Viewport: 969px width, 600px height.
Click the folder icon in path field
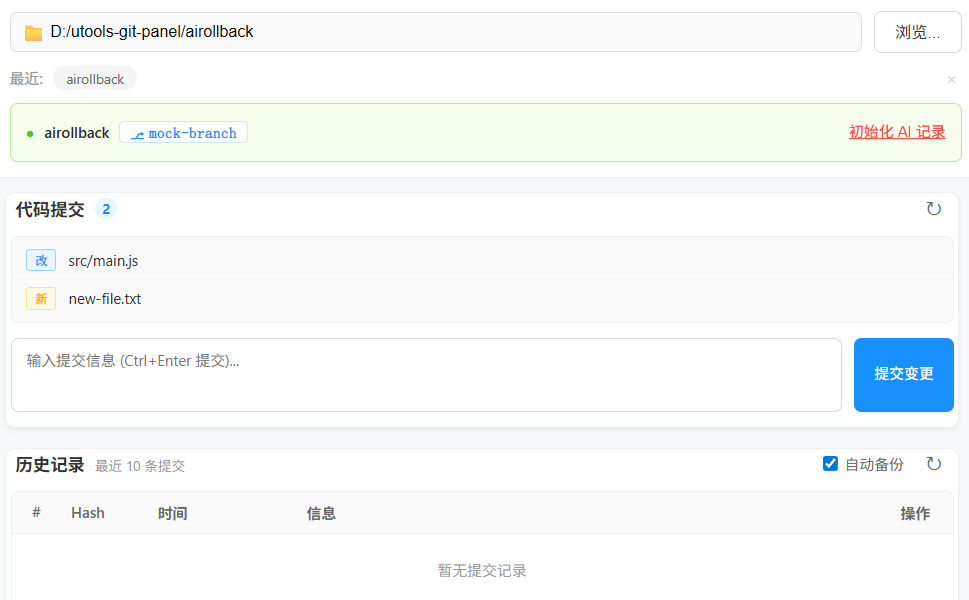click(x=33, y=33)
